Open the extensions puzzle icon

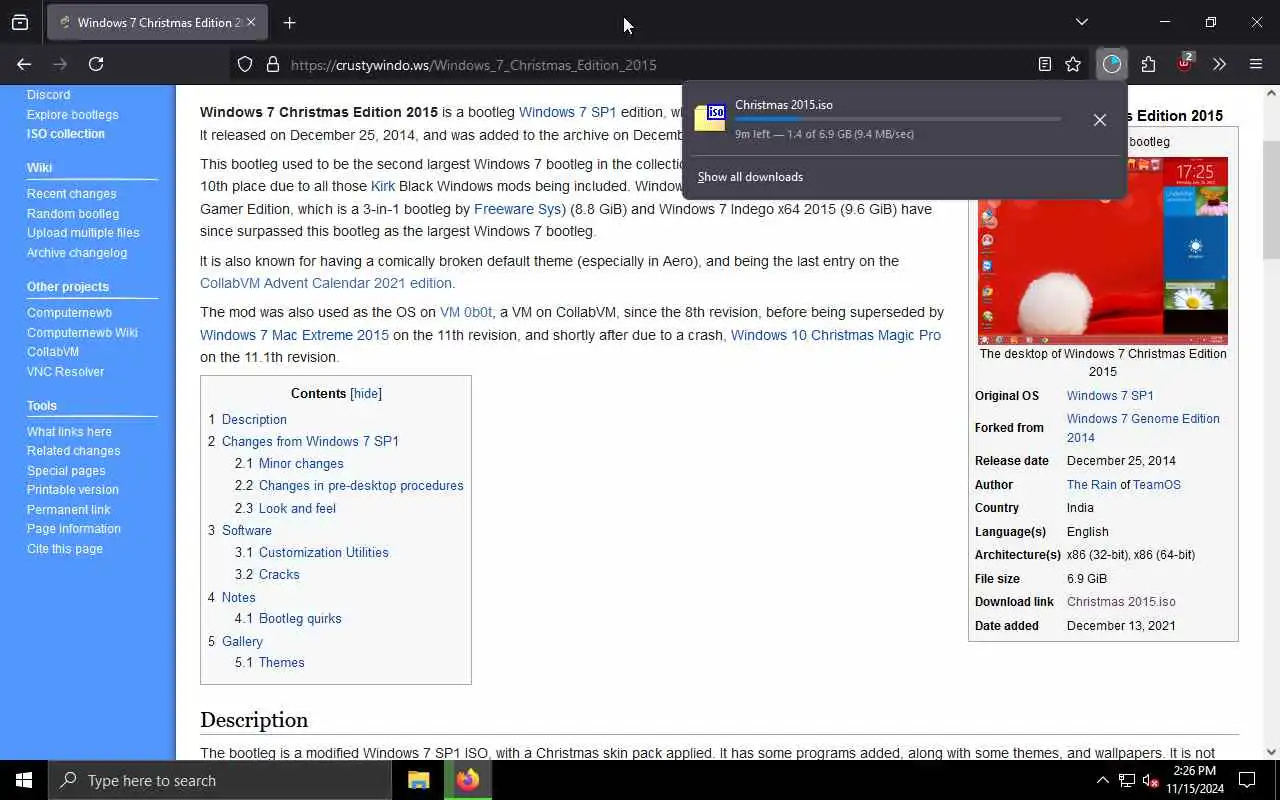1148,64
